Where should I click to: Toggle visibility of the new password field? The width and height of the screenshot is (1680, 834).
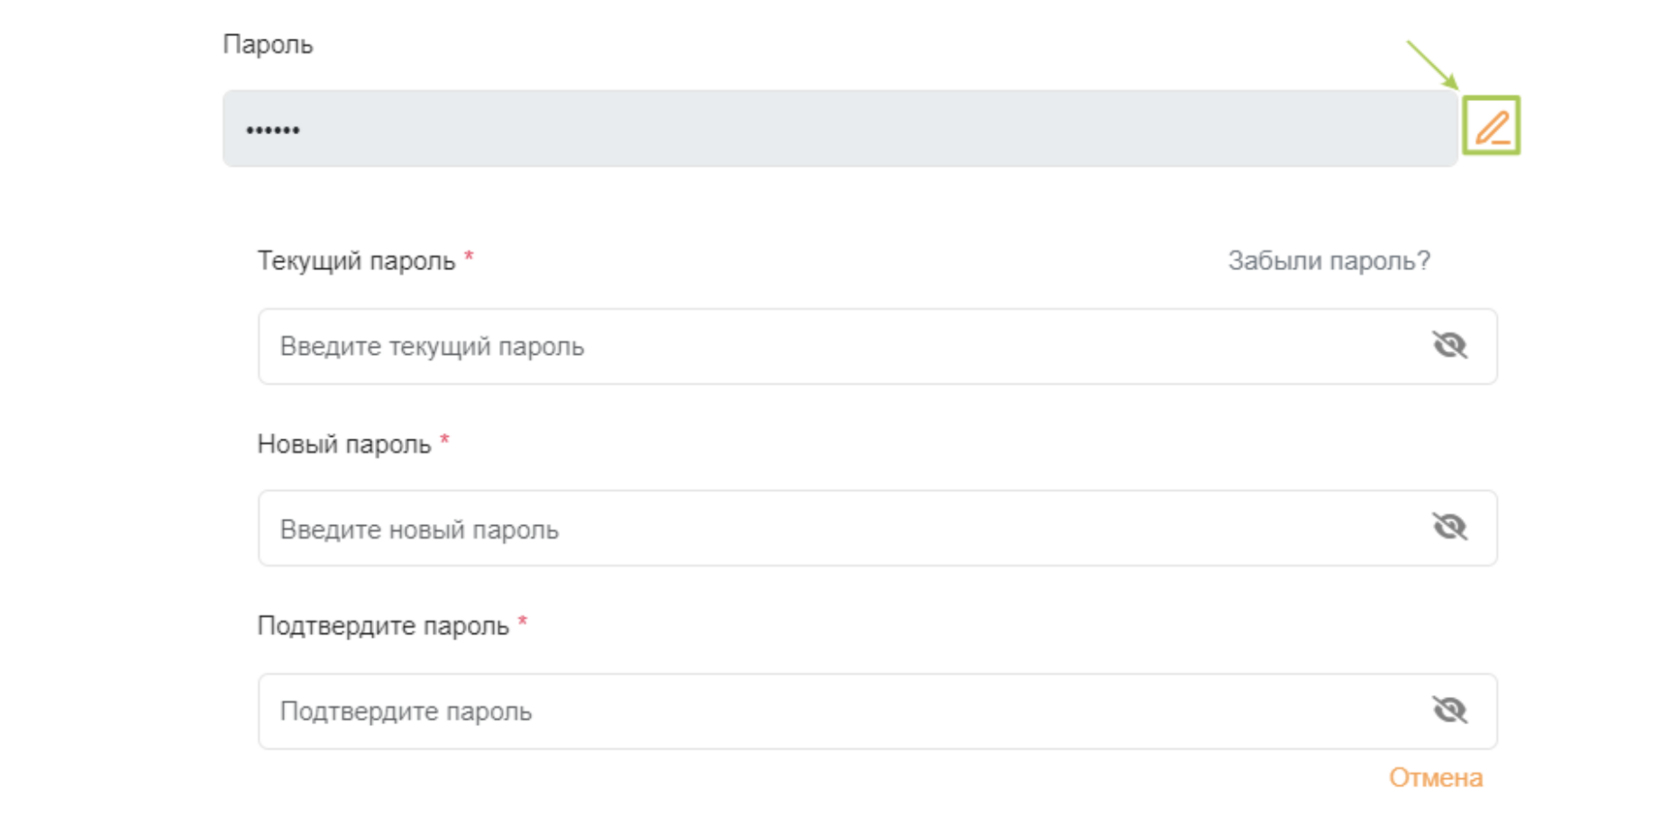1449,527
